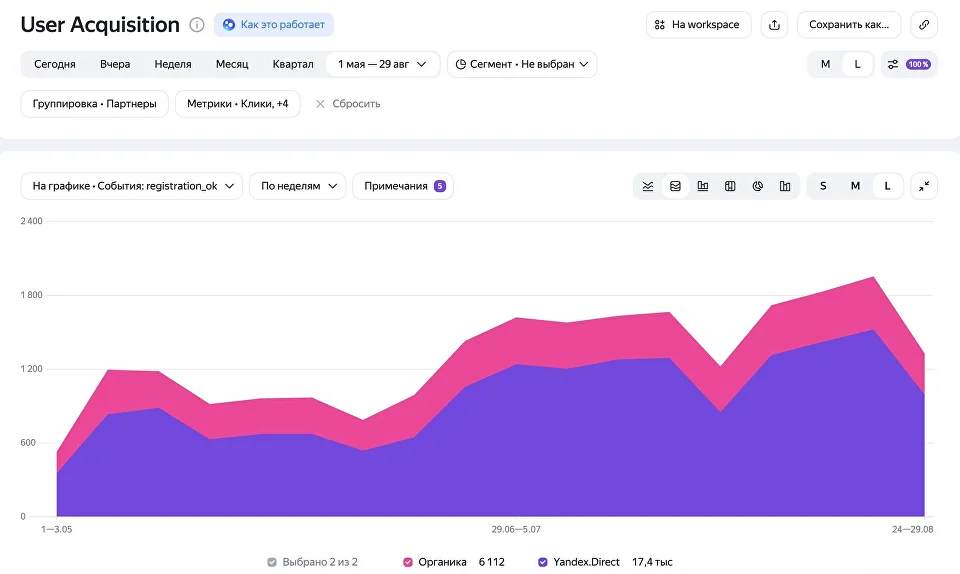Screen dimensions: 960x574
Task: Open 'Примечания' notes with 5 badge
Action: click(403, 186)
